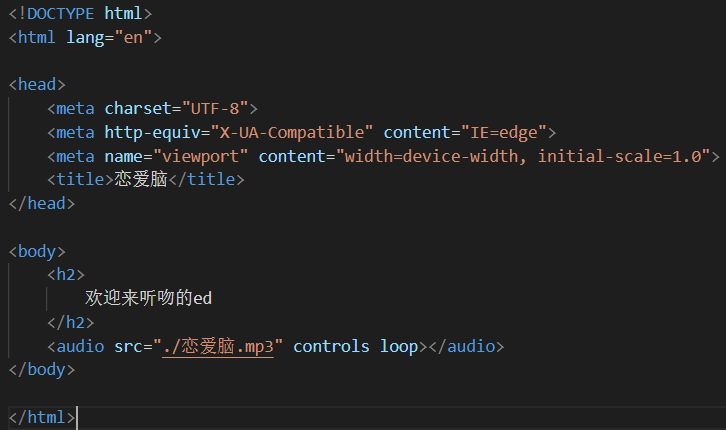Click the "IE=edge" content value

coord(503,132)
